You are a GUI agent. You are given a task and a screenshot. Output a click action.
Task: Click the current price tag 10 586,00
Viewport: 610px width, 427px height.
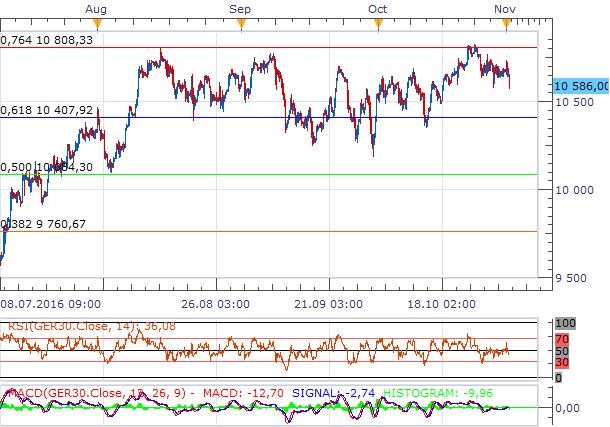tap(580, 87)
